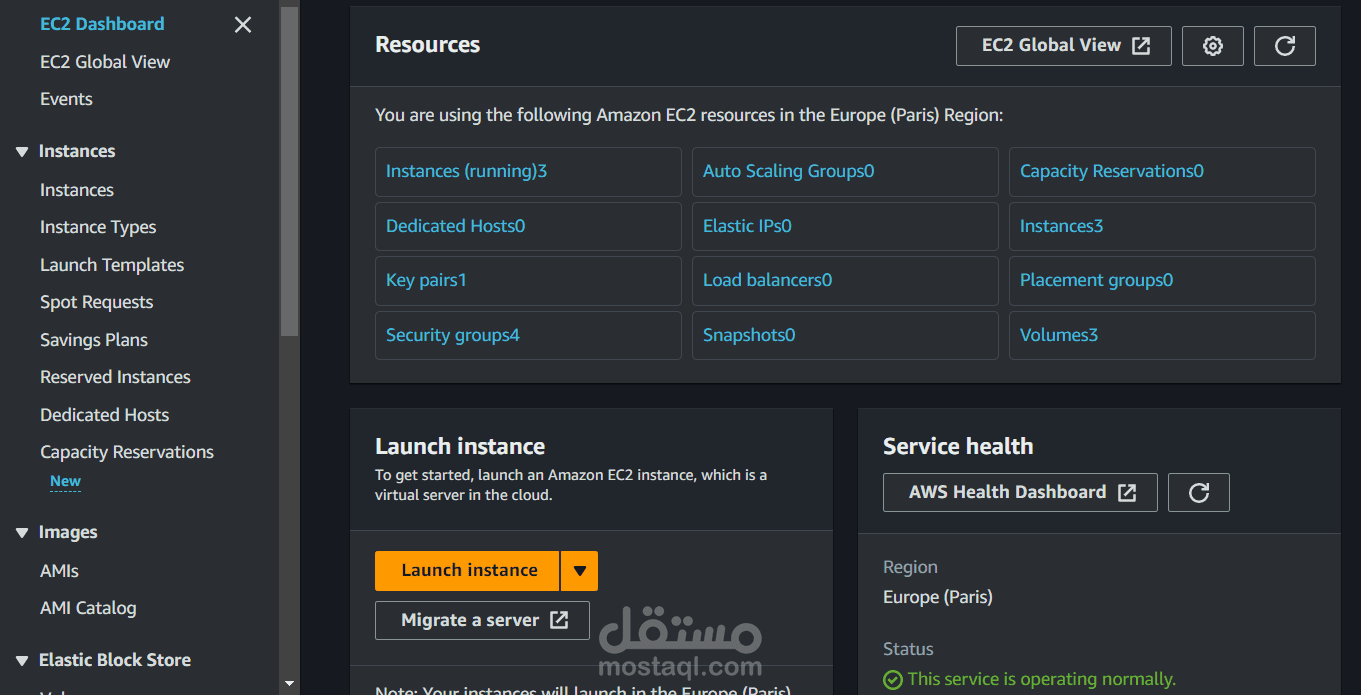Open Load balancers resource tile
This screenshot has width=1361, height=695.
tap(845, 281)
